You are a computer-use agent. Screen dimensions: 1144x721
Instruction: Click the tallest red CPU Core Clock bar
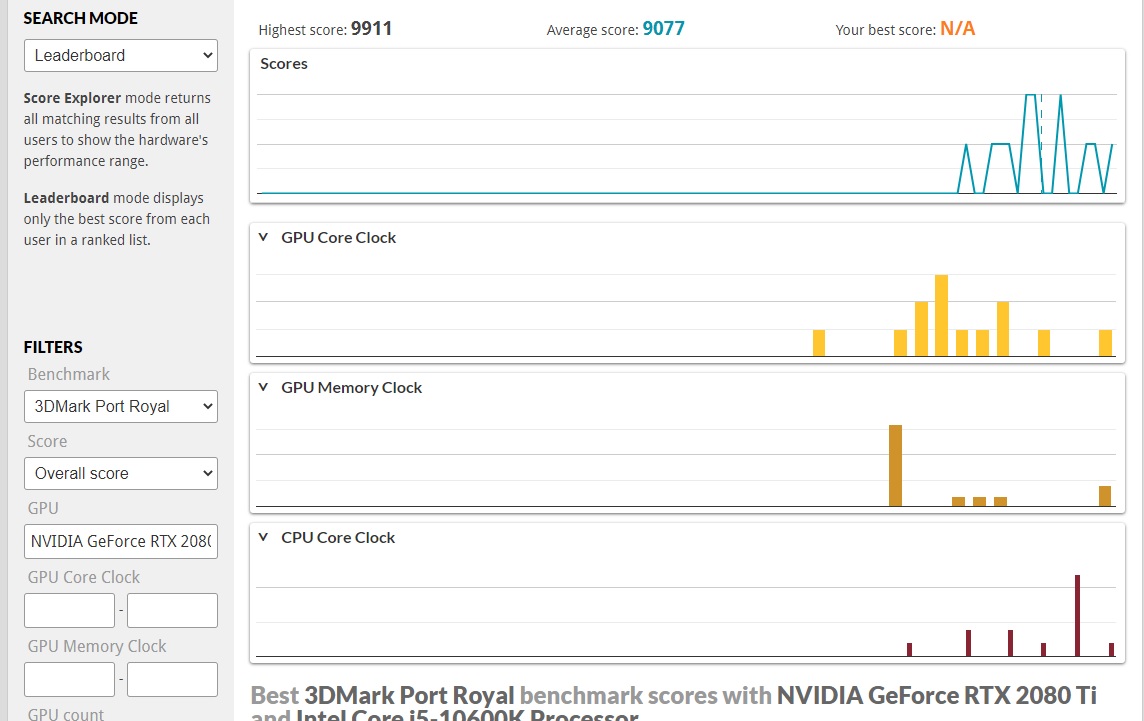[1077, 616]
